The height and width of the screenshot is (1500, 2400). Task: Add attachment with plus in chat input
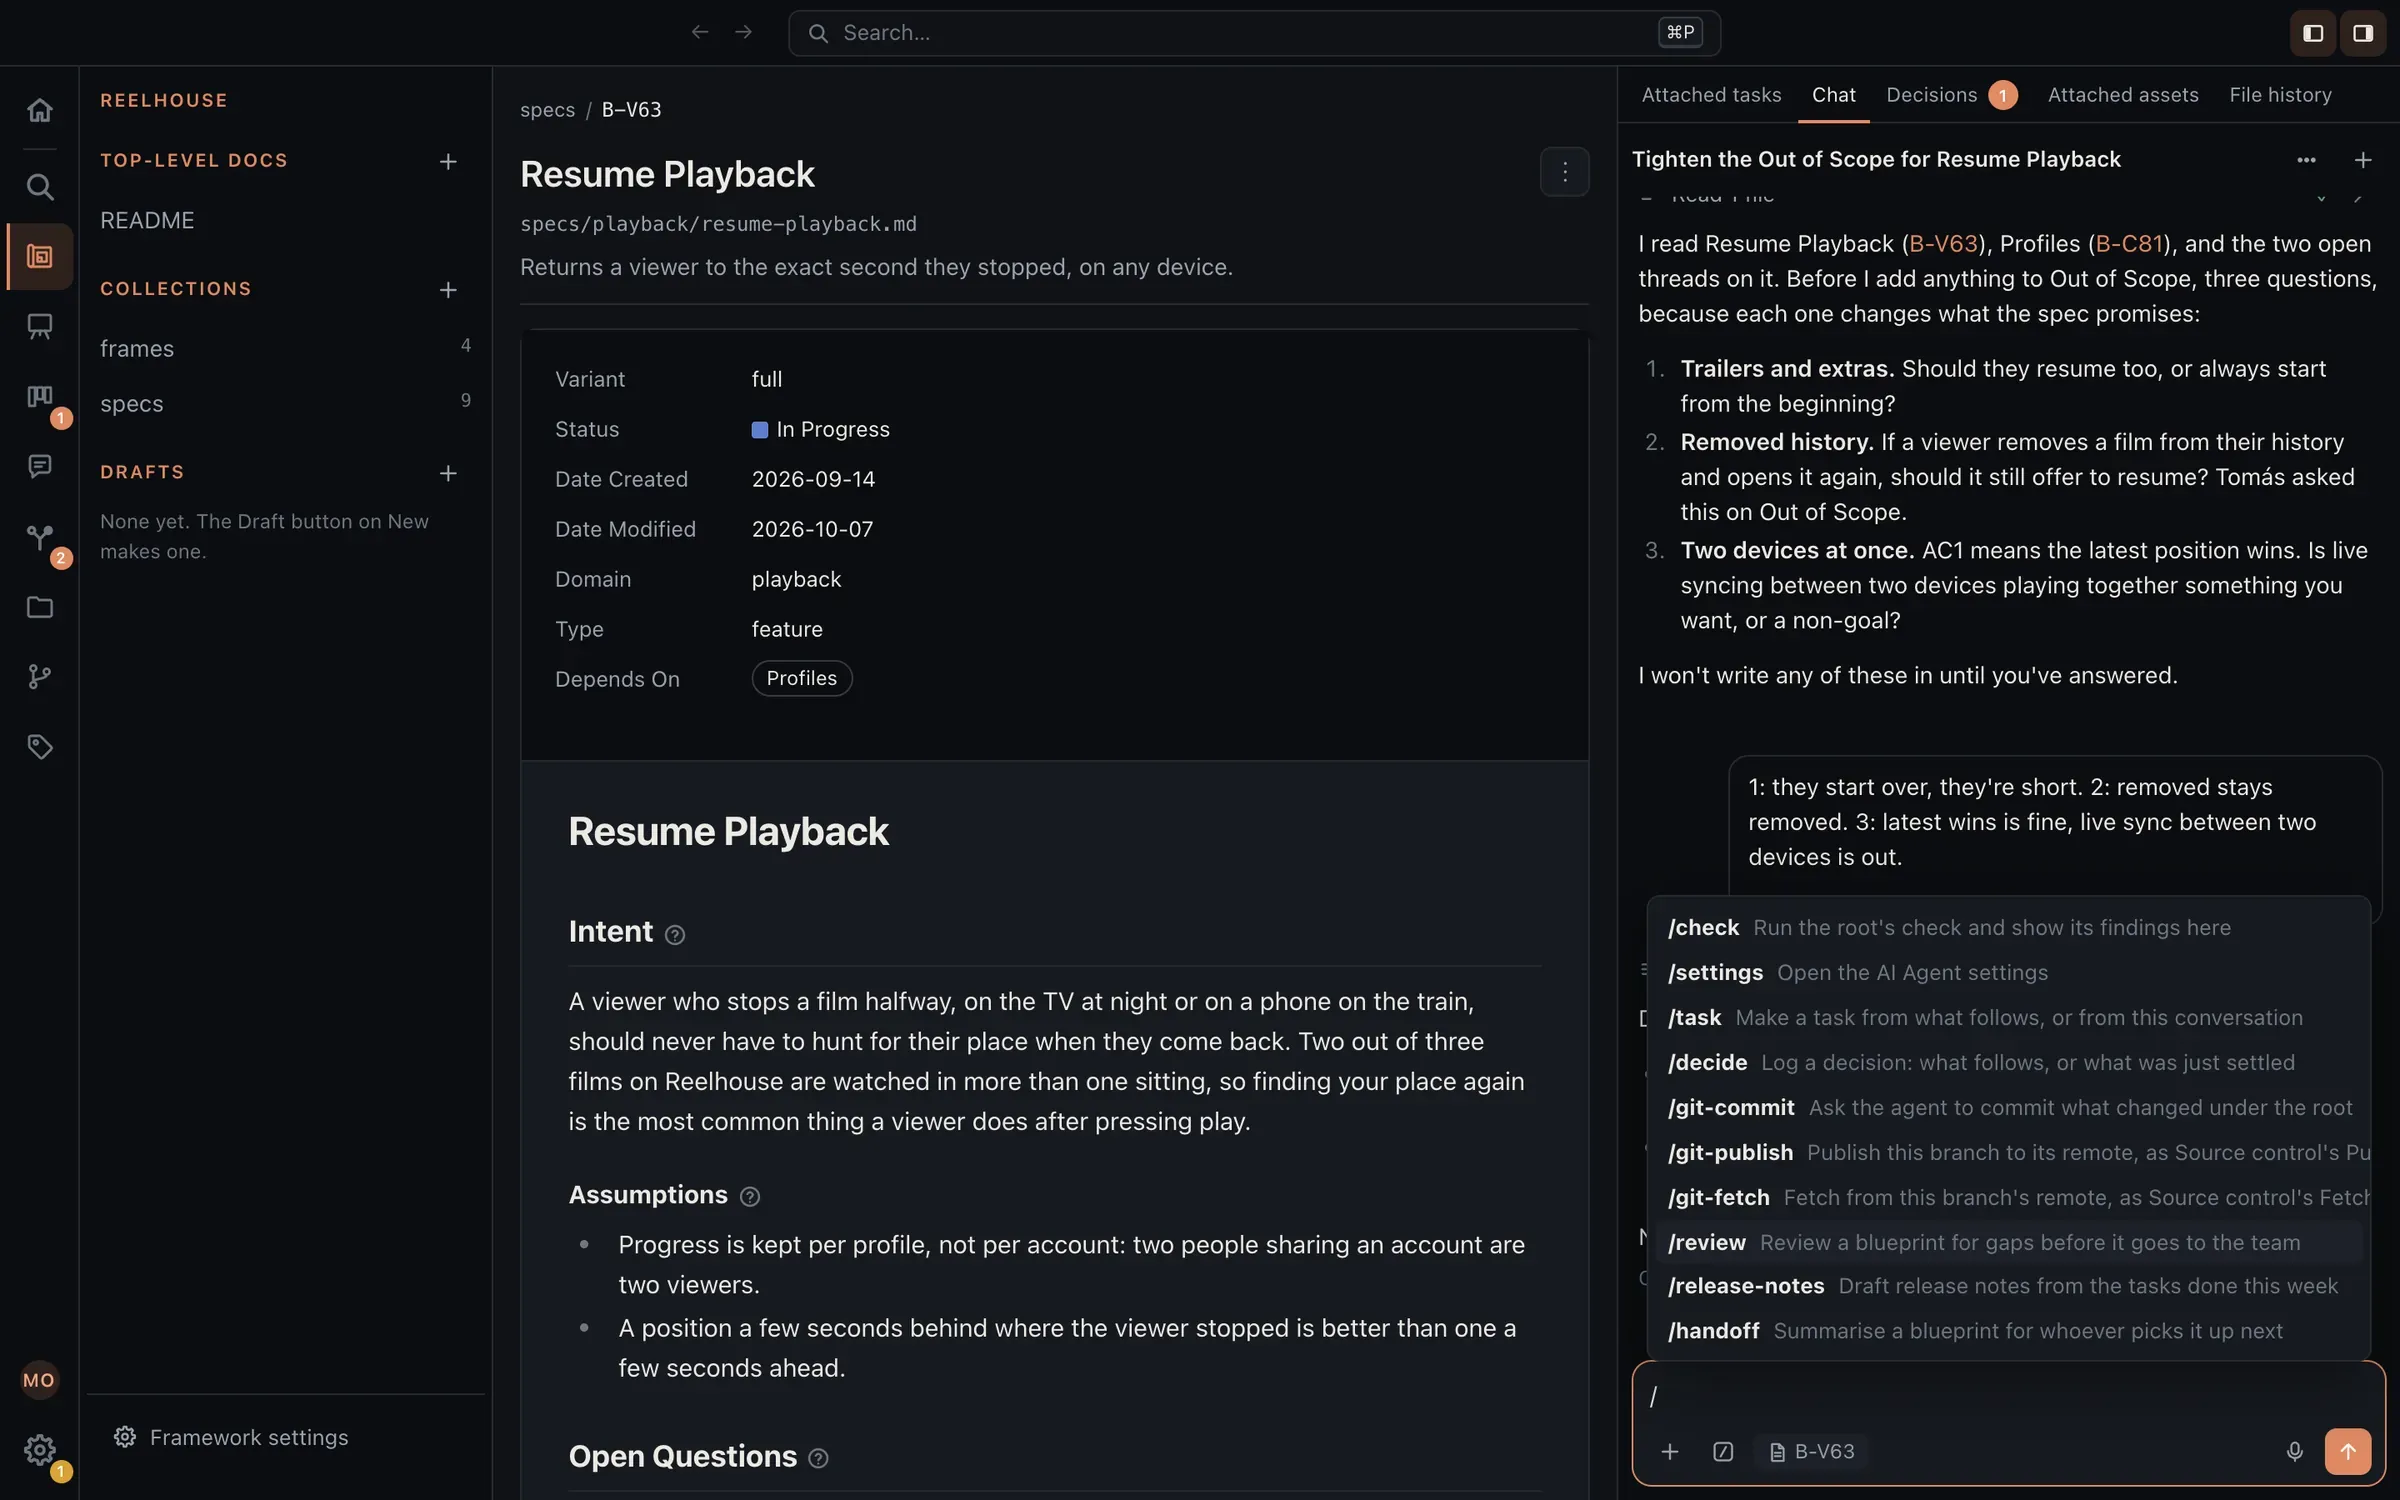click(1669, 1451)
